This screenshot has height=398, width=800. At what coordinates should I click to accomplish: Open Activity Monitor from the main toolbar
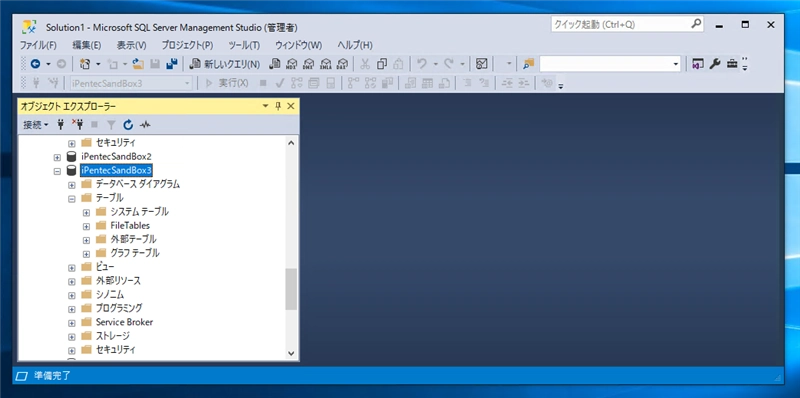point(482,64)
